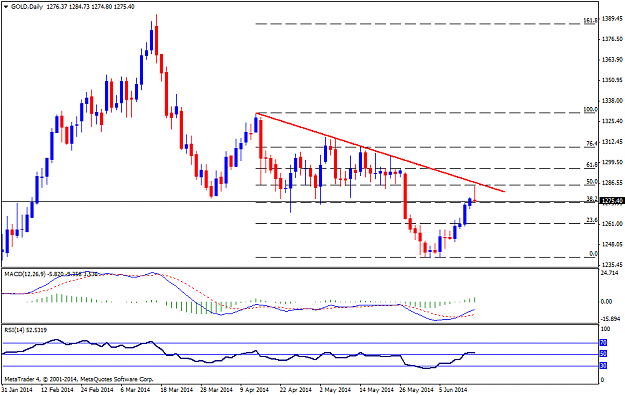625x395 pixels.
Task: Click the 22 Apr 2014 date label
Action: coord(296,389)
